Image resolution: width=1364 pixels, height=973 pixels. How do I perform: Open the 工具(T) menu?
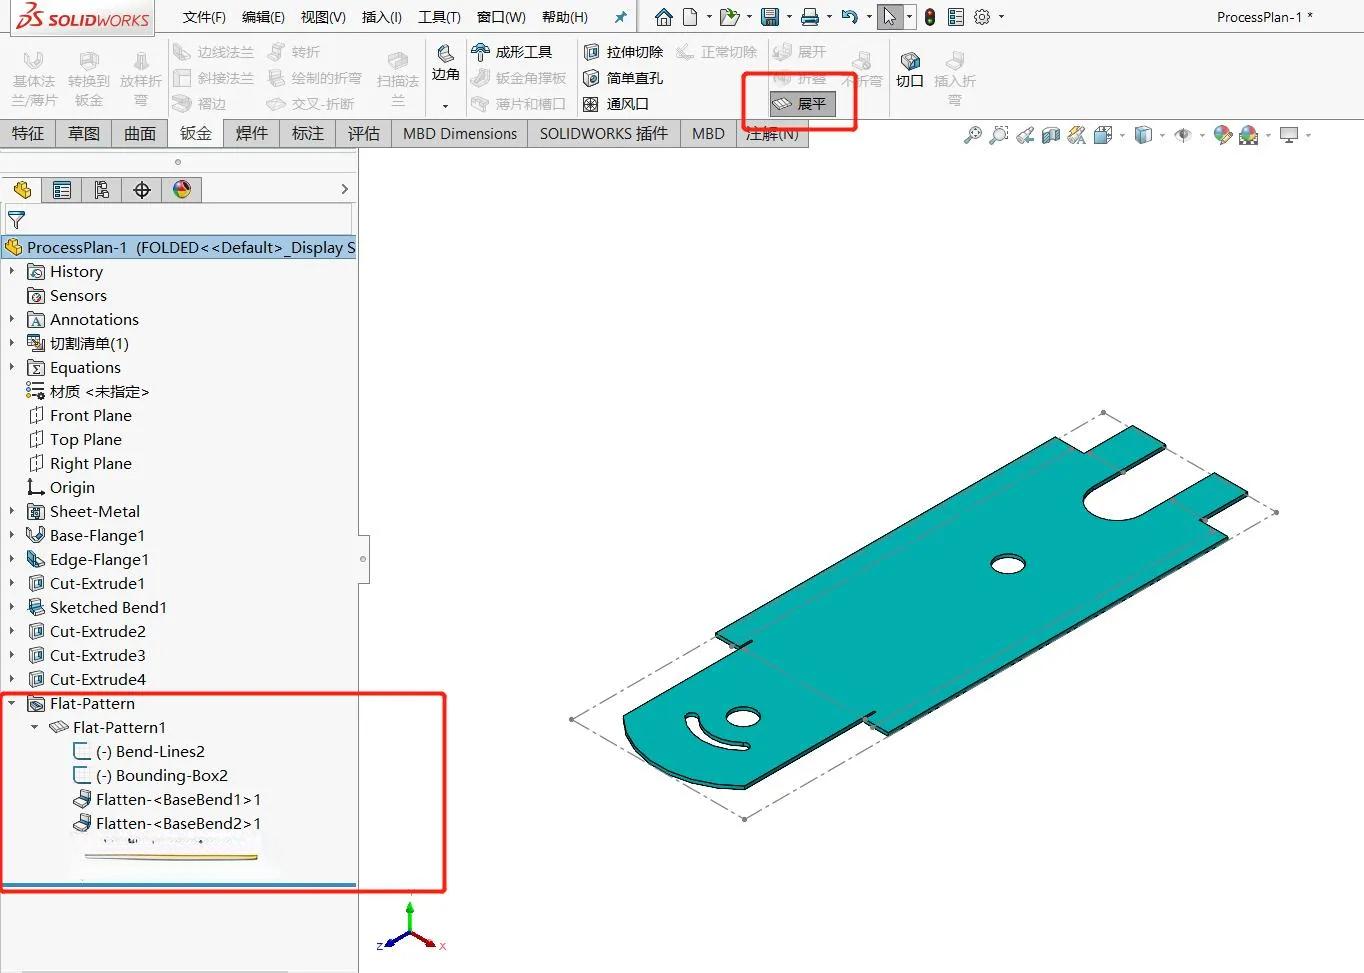click(x=439, y=17)
